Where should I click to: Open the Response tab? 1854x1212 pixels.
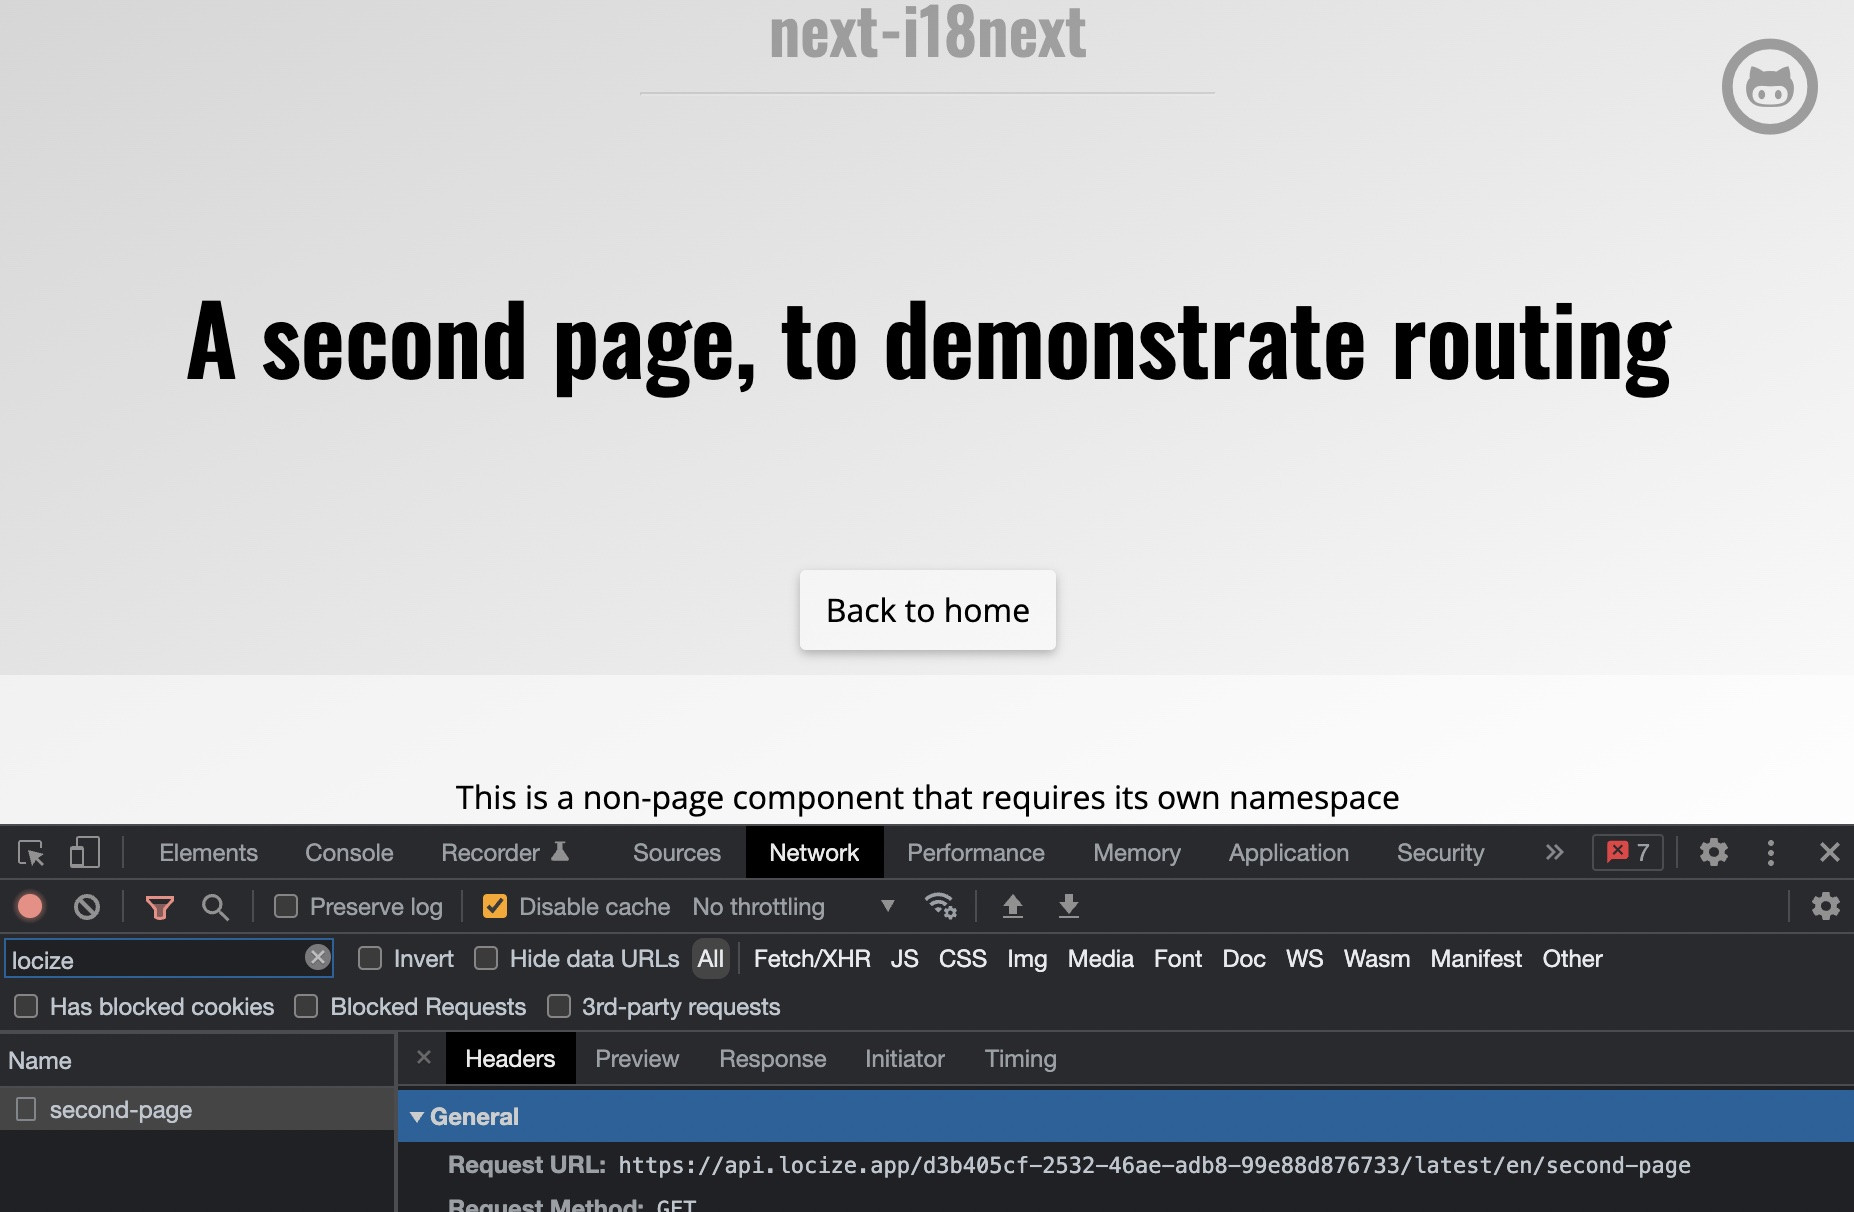772,1059
